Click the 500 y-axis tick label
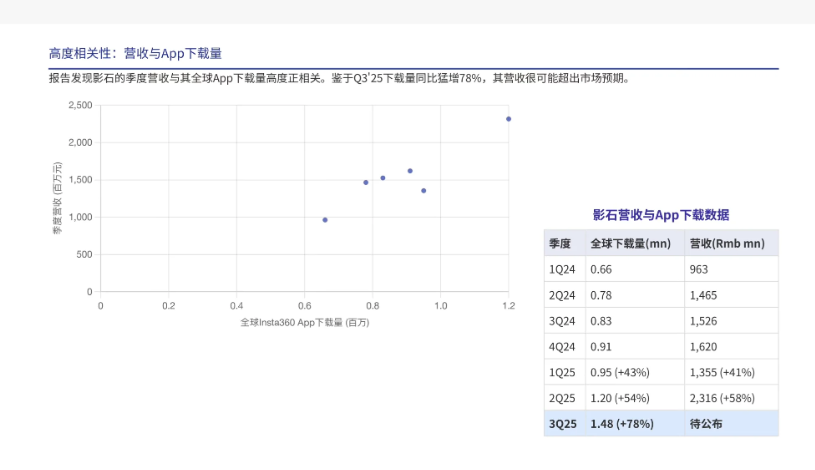This screenshot has width=815, height=470. pos(84,255)
